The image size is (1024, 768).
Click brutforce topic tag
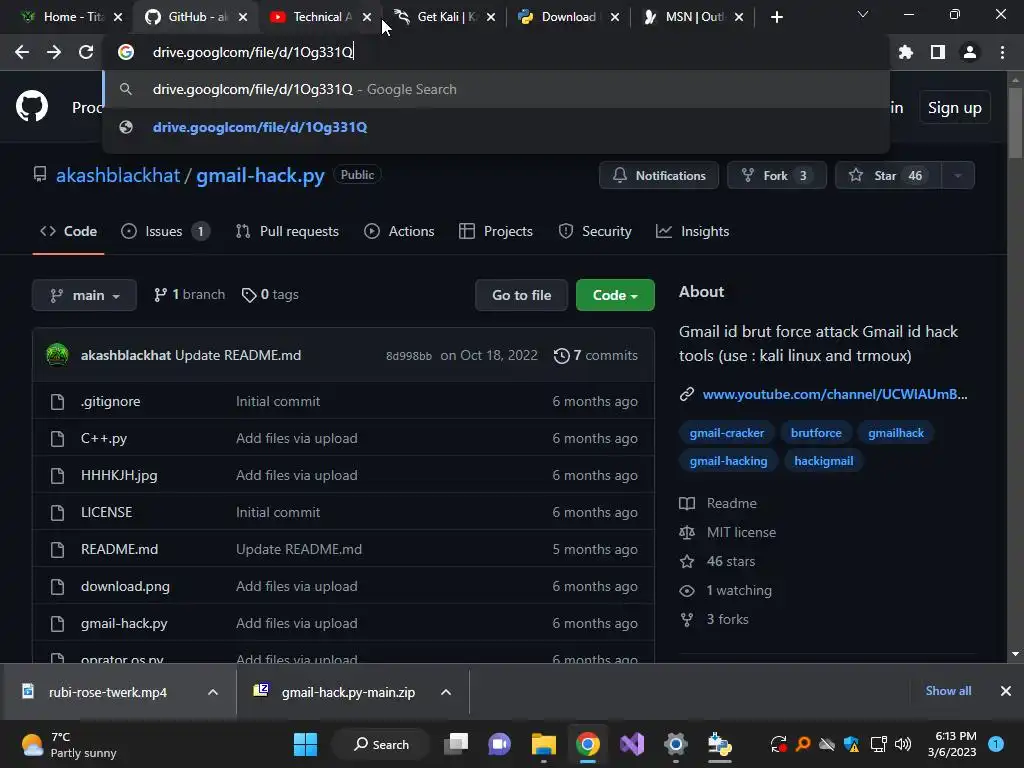816,433
